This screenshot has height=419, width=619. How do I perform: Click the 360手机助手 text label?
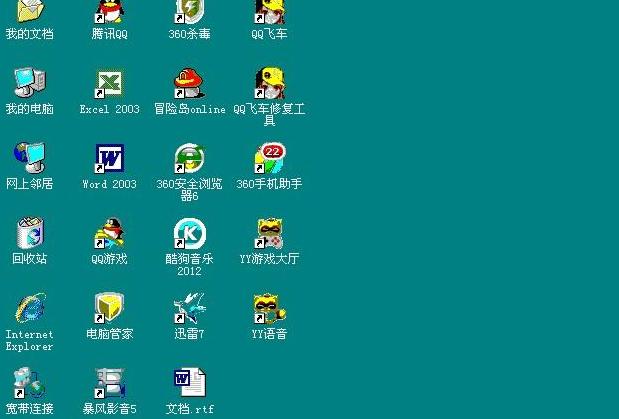(269, 184)
